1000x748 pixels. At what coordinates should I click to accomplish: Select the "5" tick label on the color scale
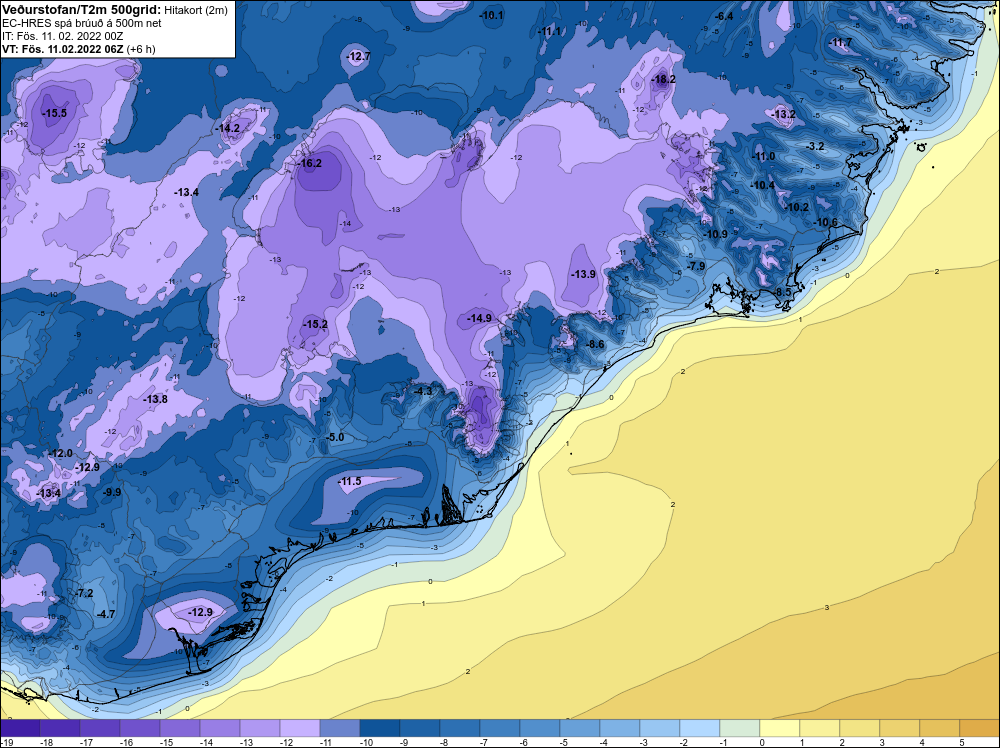click(x=962, y=742)
